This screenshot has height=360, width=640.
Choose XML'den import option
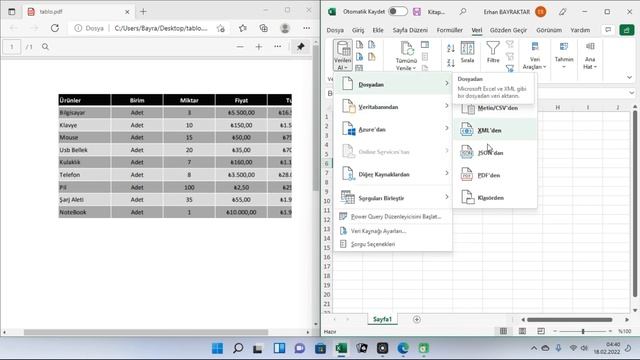click(x=495, y=130)
